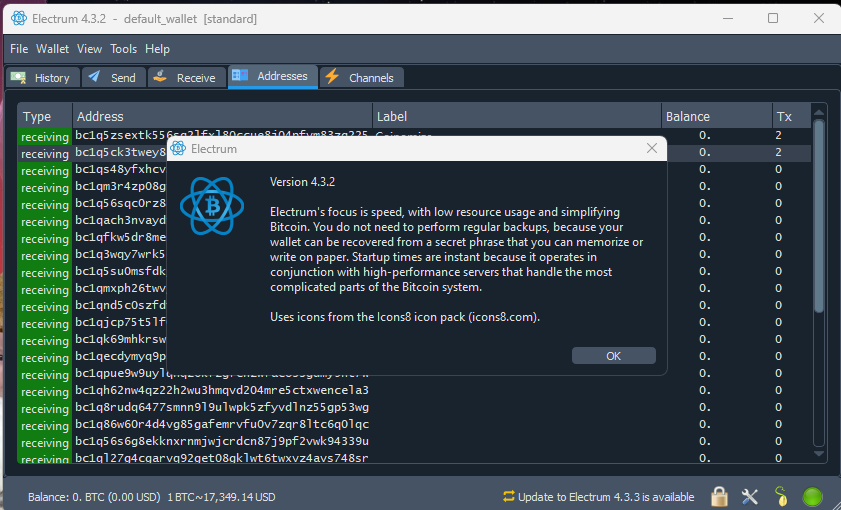
Task: Click the update arrows icon in status bar
Action: [508, 497]
